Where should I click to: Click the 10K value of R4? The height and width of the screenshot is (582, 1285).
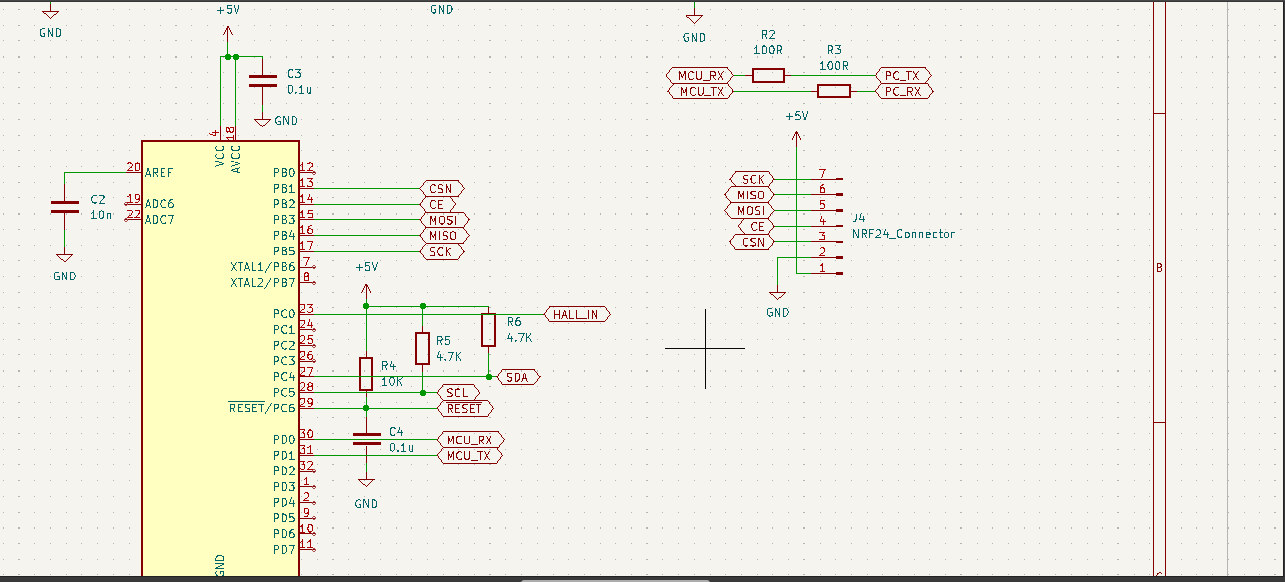tap(392, 382)
